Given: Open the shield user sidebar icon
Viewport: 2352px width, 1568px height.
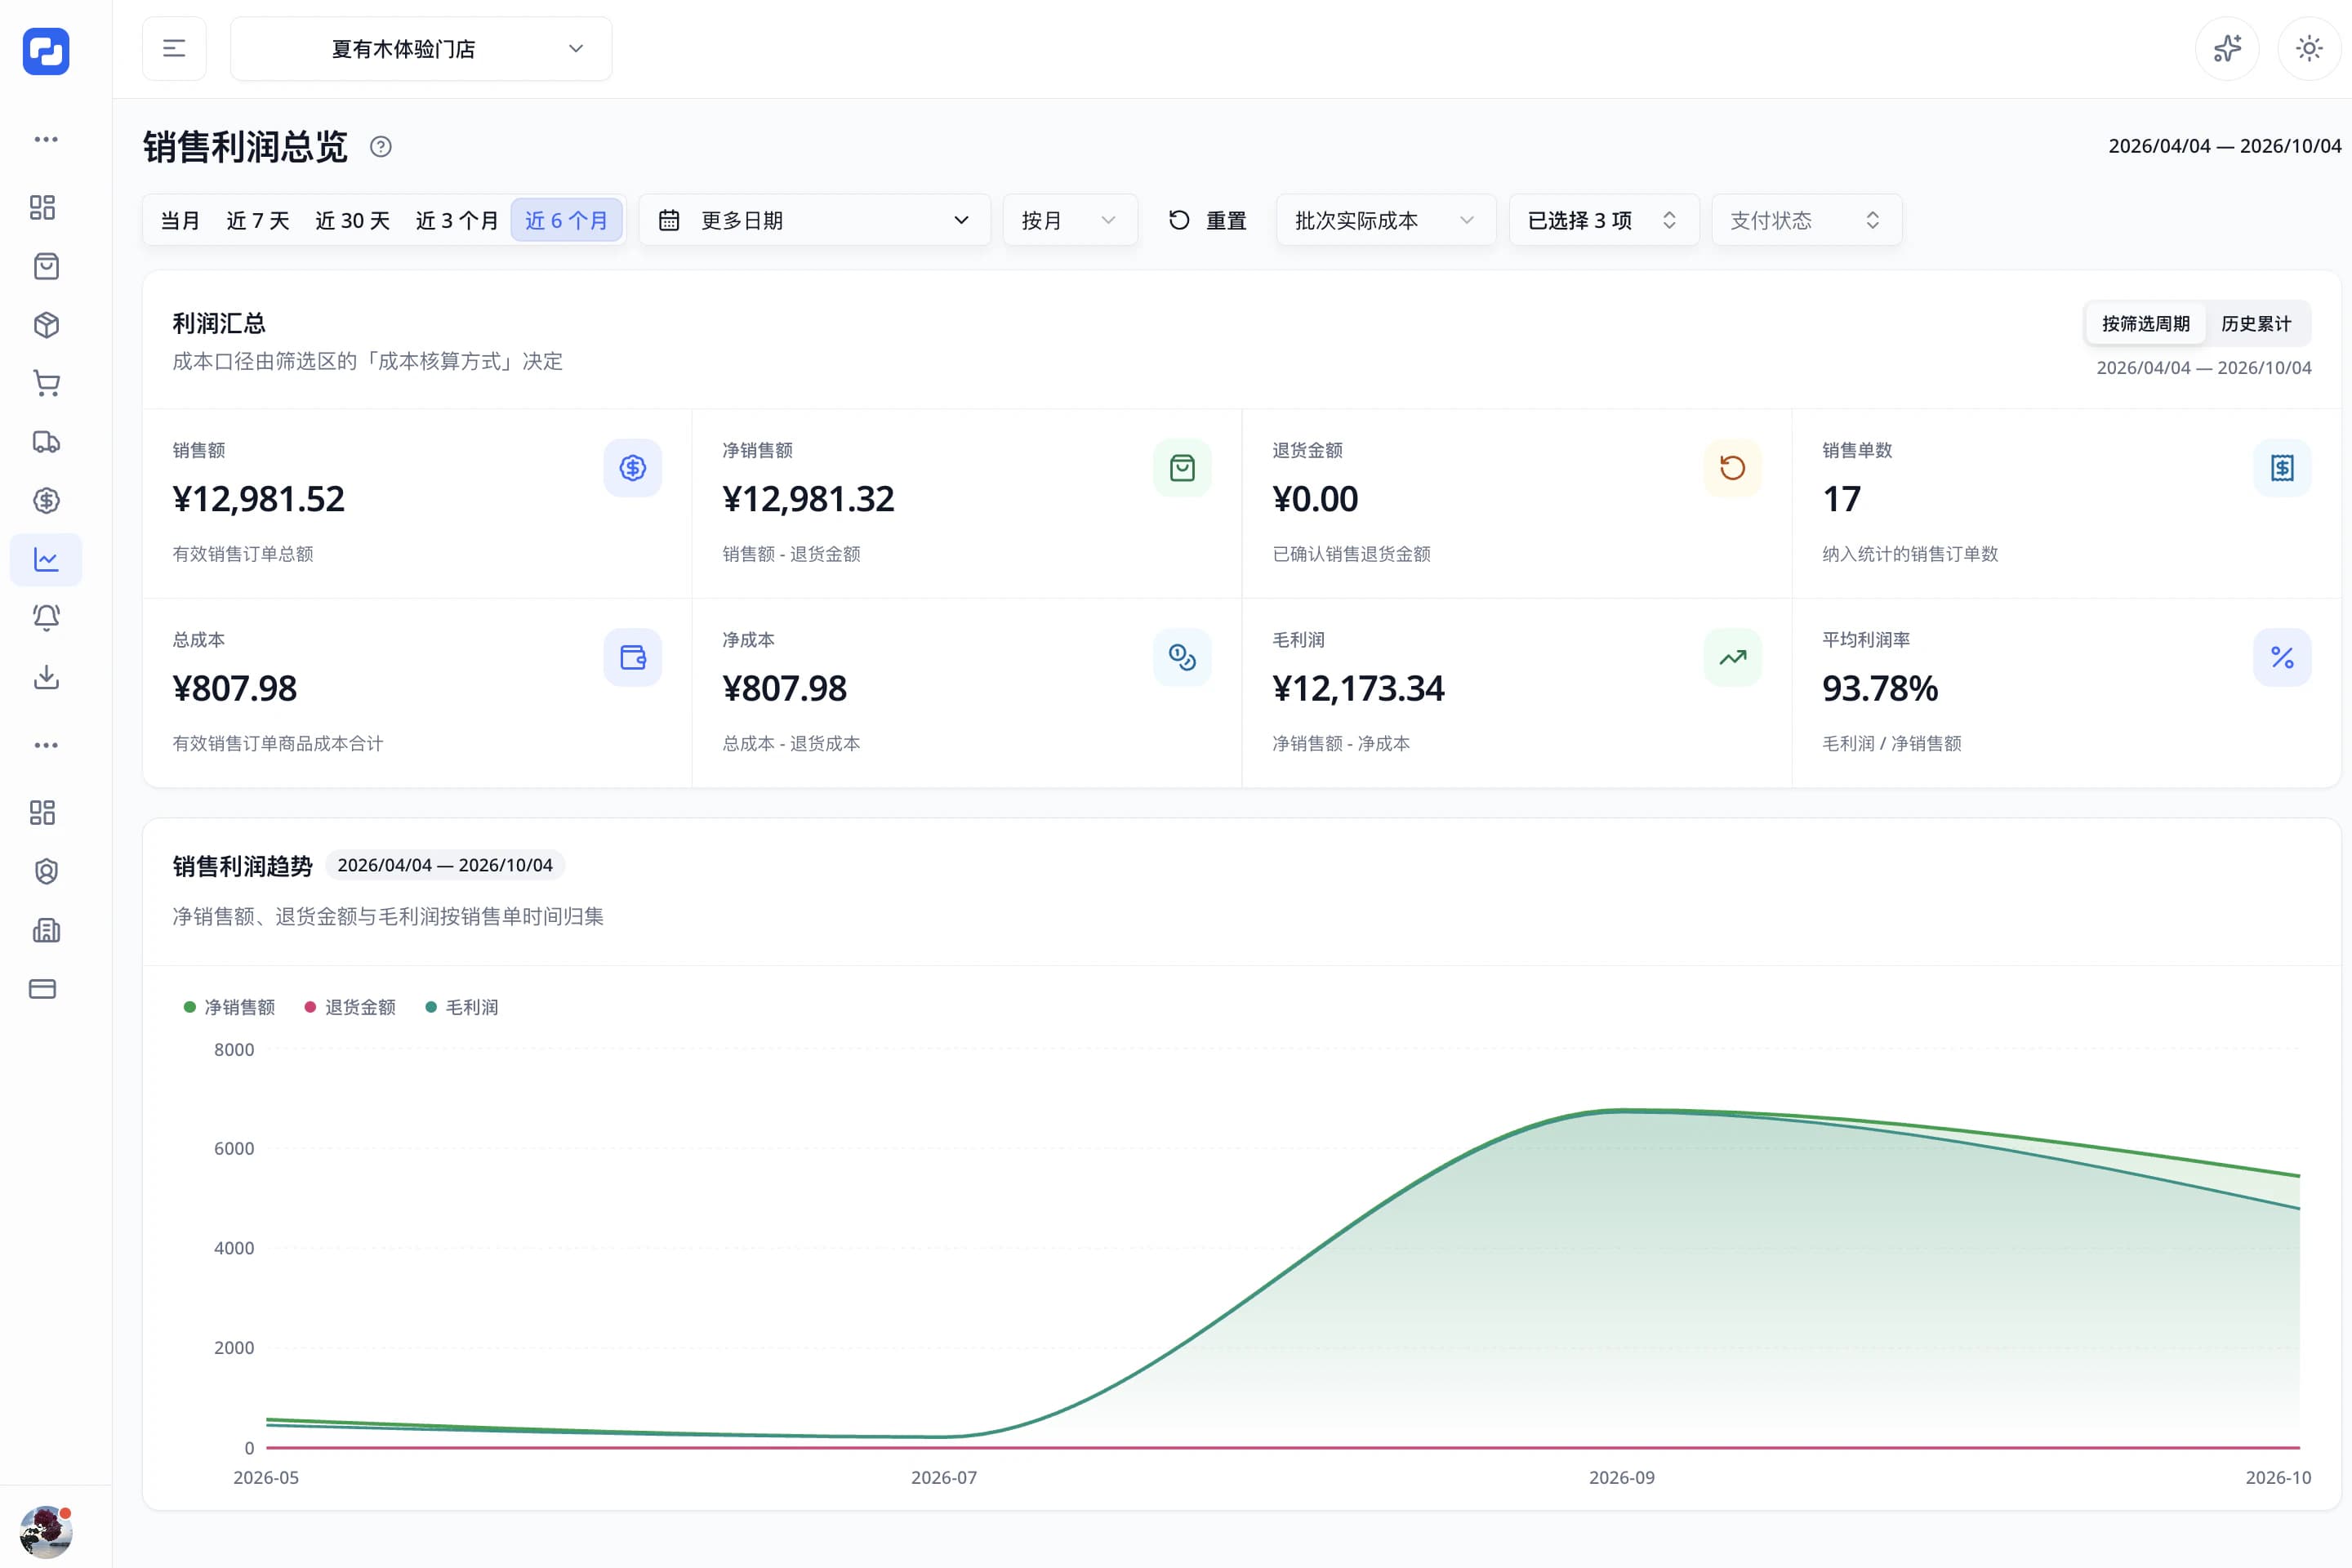Looking at the screenshot, I should tap(46, 871).
